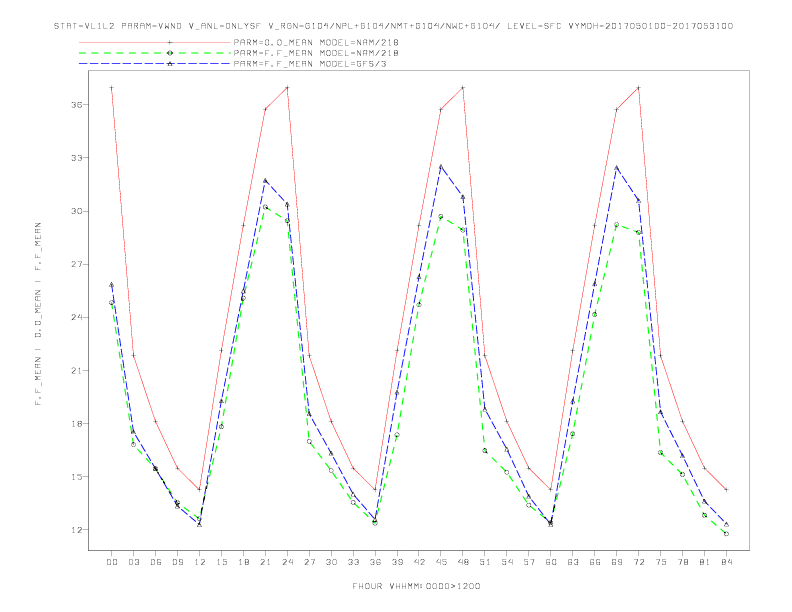This screenshot has width=792, height=612.
Task: Click x-axis hour label 24
Action: 287,562
